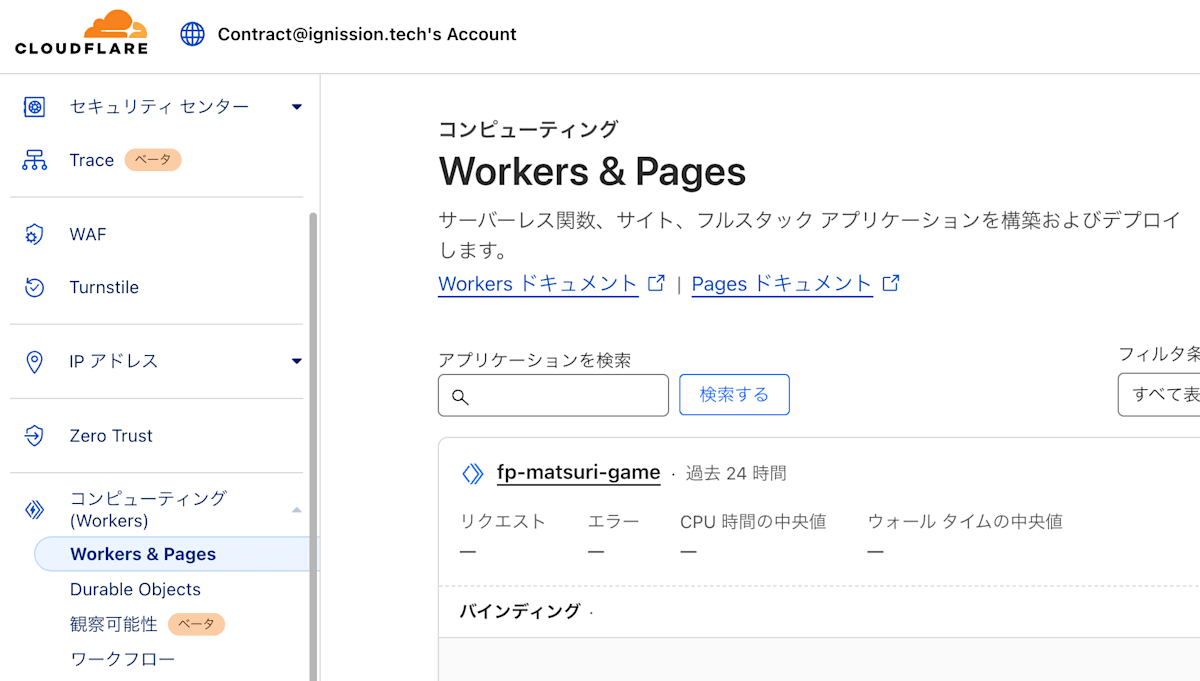Click the アプリケーションを検索 input field
1200x681 pixels.
coord(553,395)
